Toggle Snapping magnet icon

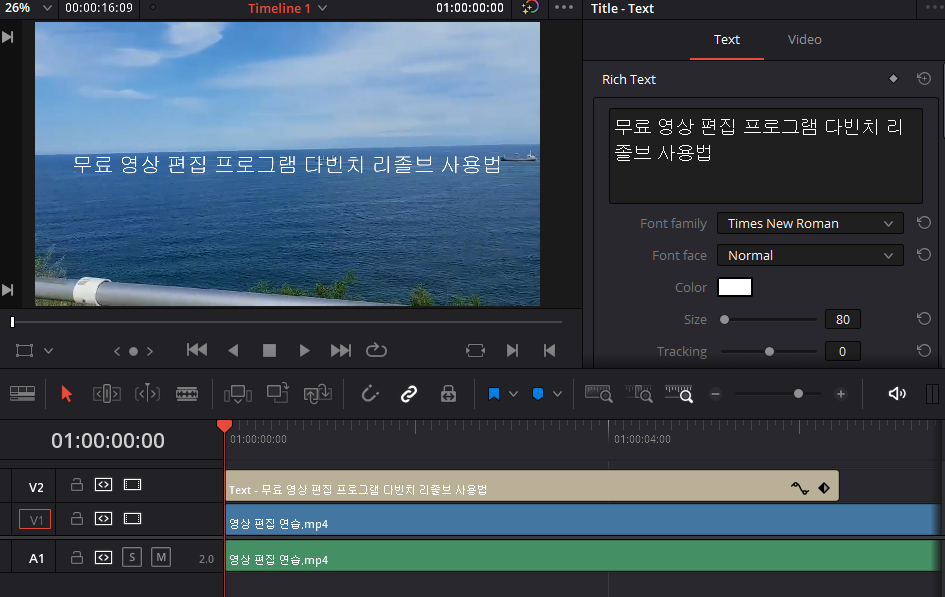(x=369, y=394)
